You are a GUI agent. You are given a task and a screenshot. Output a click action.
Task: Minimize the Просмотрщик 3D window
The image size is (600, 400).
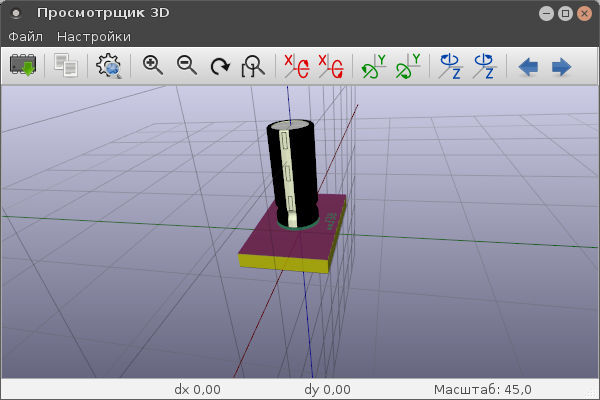546,14
